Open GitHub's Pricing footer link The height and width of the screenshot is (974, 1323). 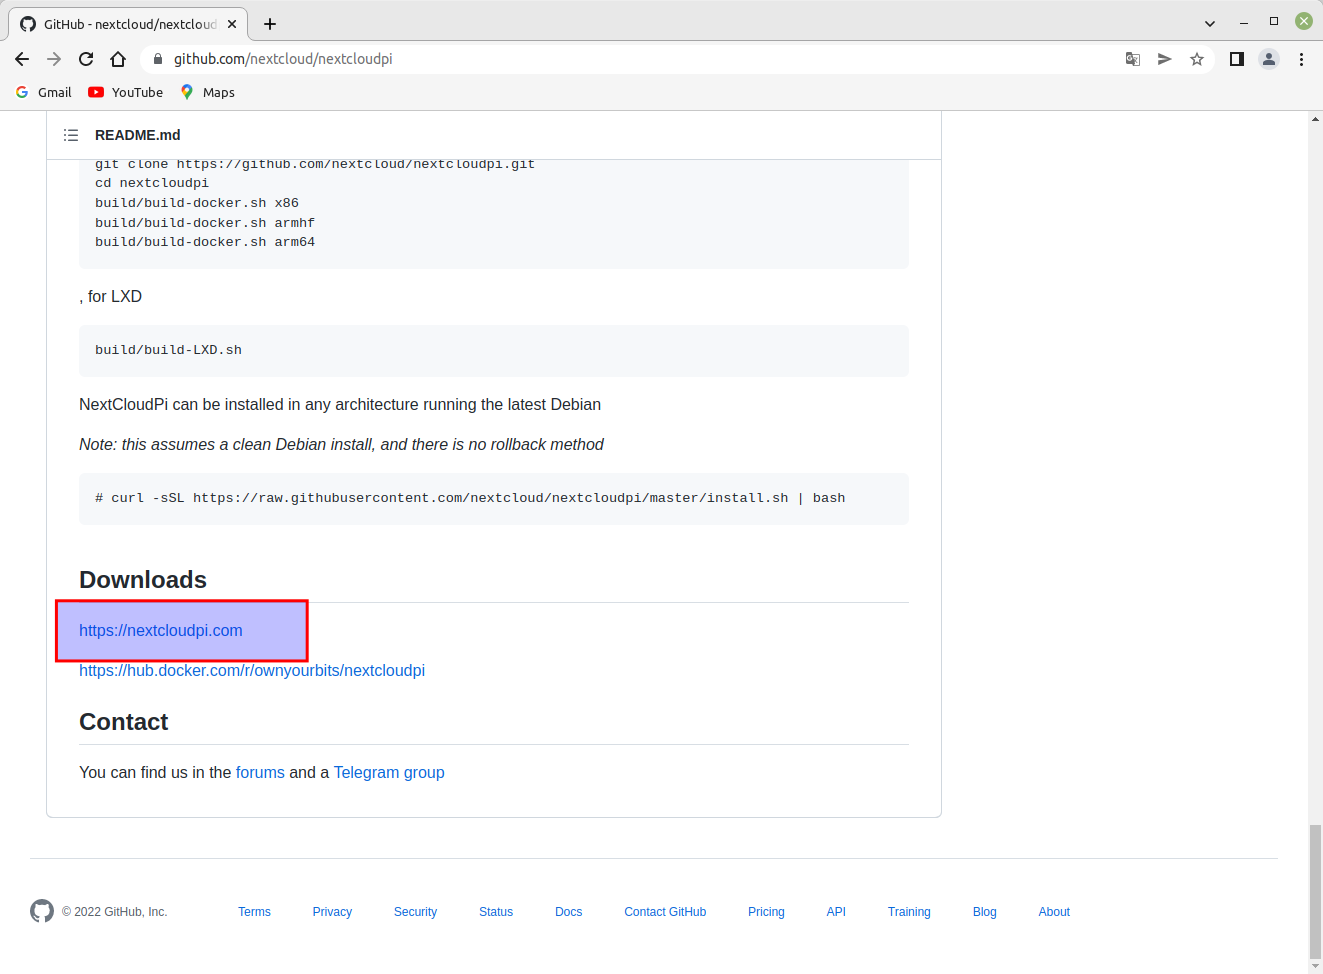click(x=766, y=911)
